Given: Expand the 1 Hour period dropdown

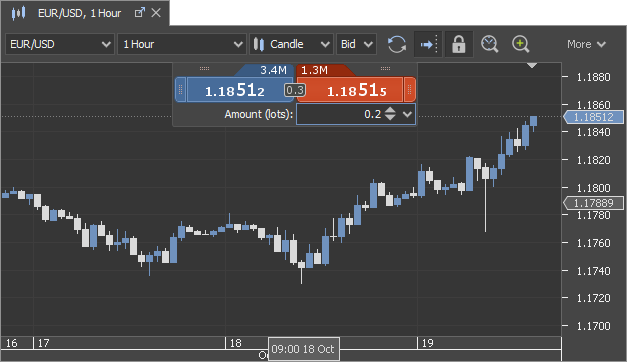Looking at the screenshot, I should [x=182, y=44].
